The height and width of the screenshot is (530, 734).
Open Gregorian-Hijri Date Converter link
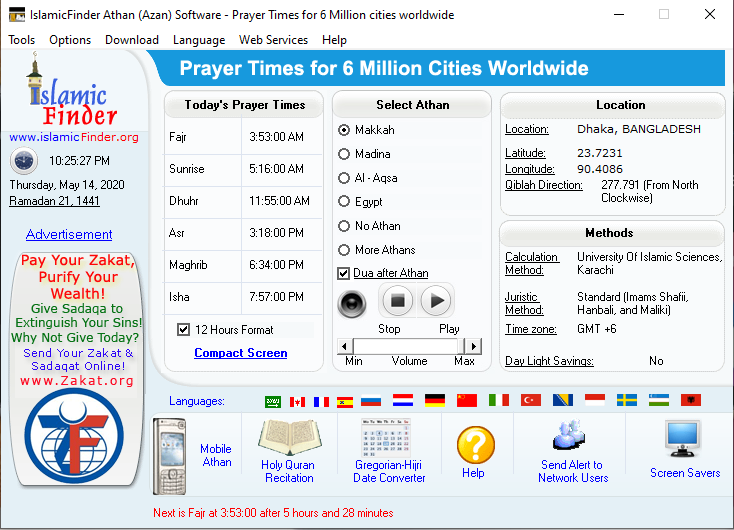pos(389,471)
